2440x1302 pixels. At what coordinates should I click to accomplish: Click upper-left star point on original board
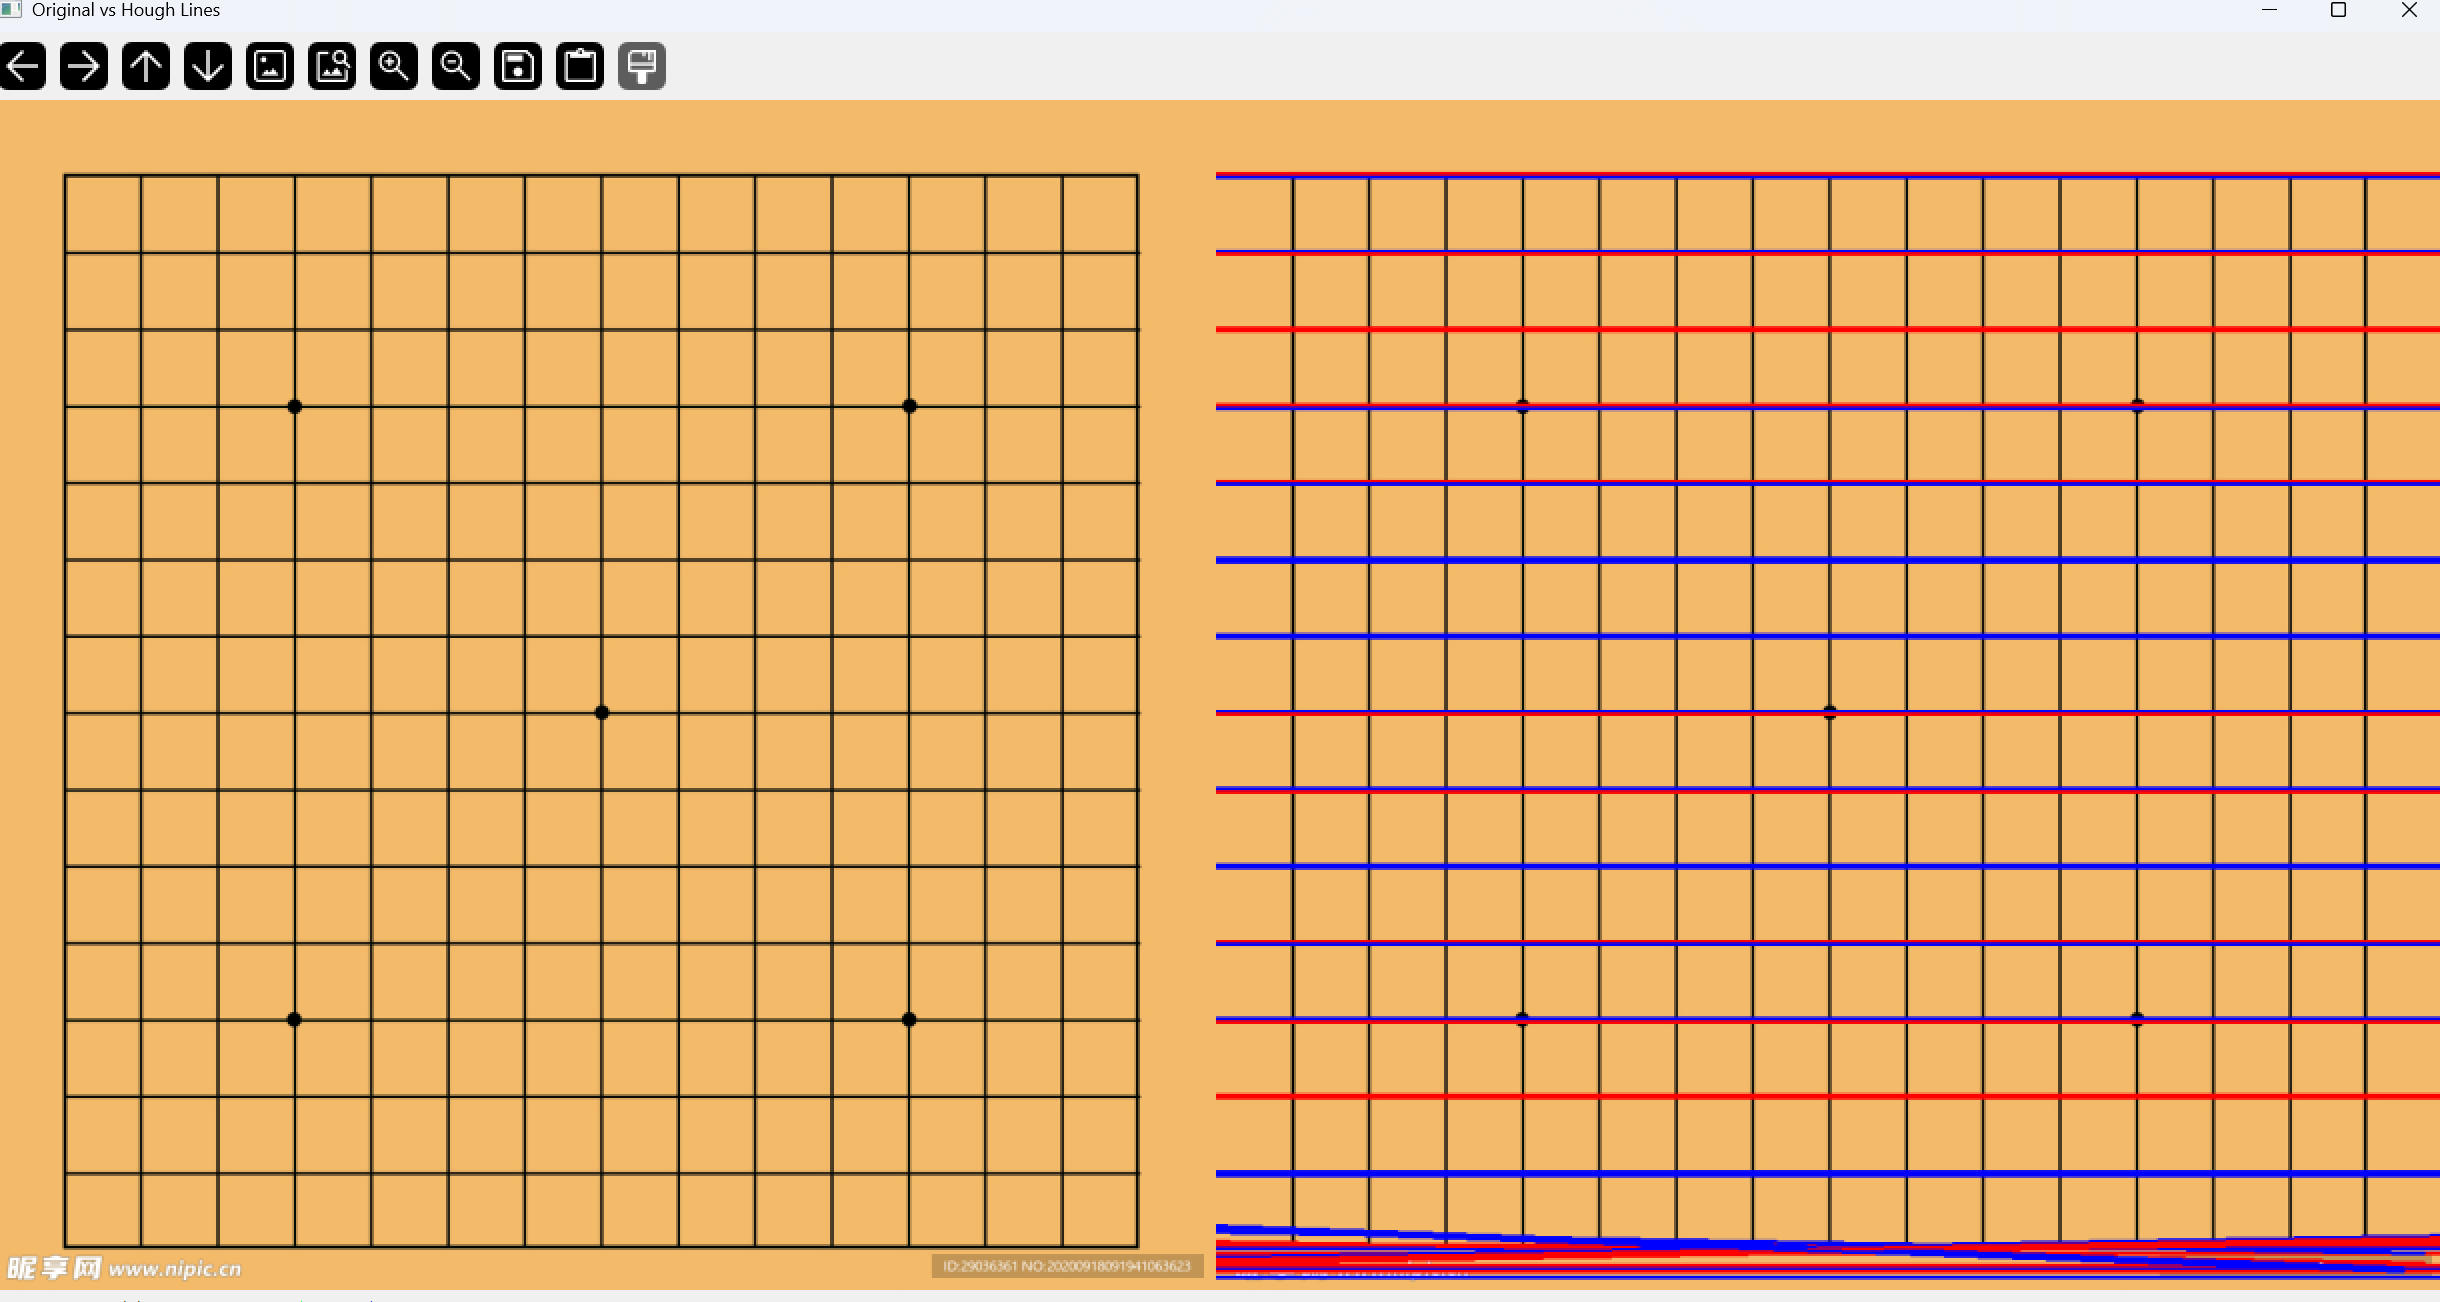(294, 406)
